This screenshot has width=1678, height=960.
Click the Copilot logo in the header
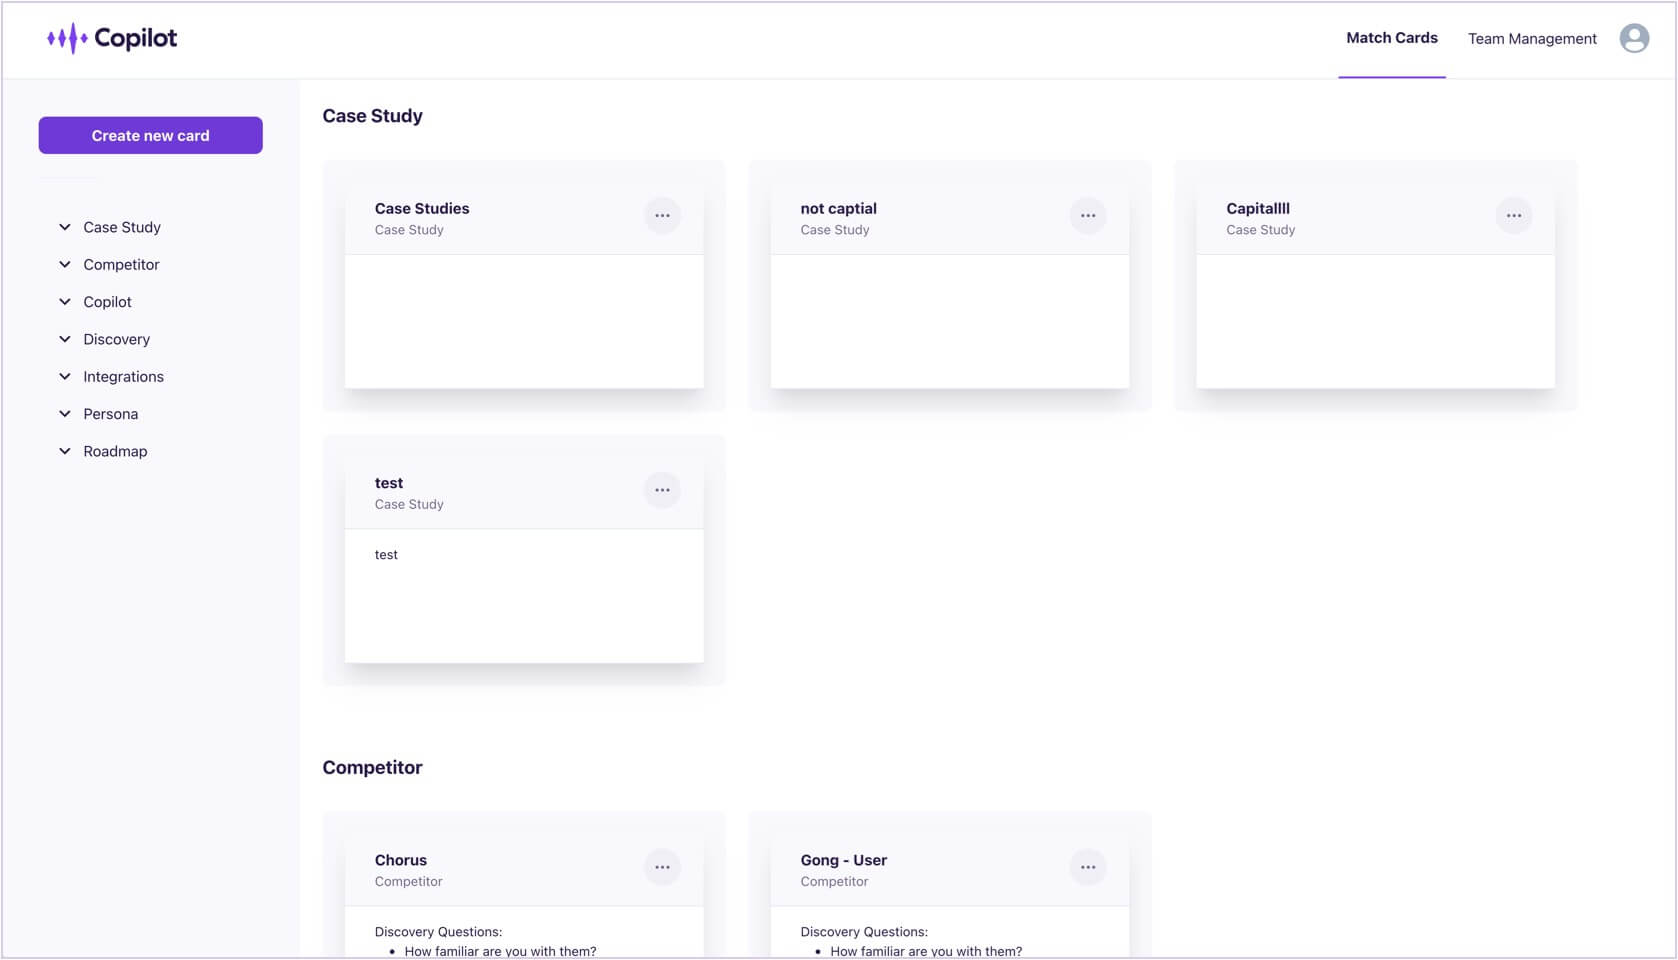(111, 37)
